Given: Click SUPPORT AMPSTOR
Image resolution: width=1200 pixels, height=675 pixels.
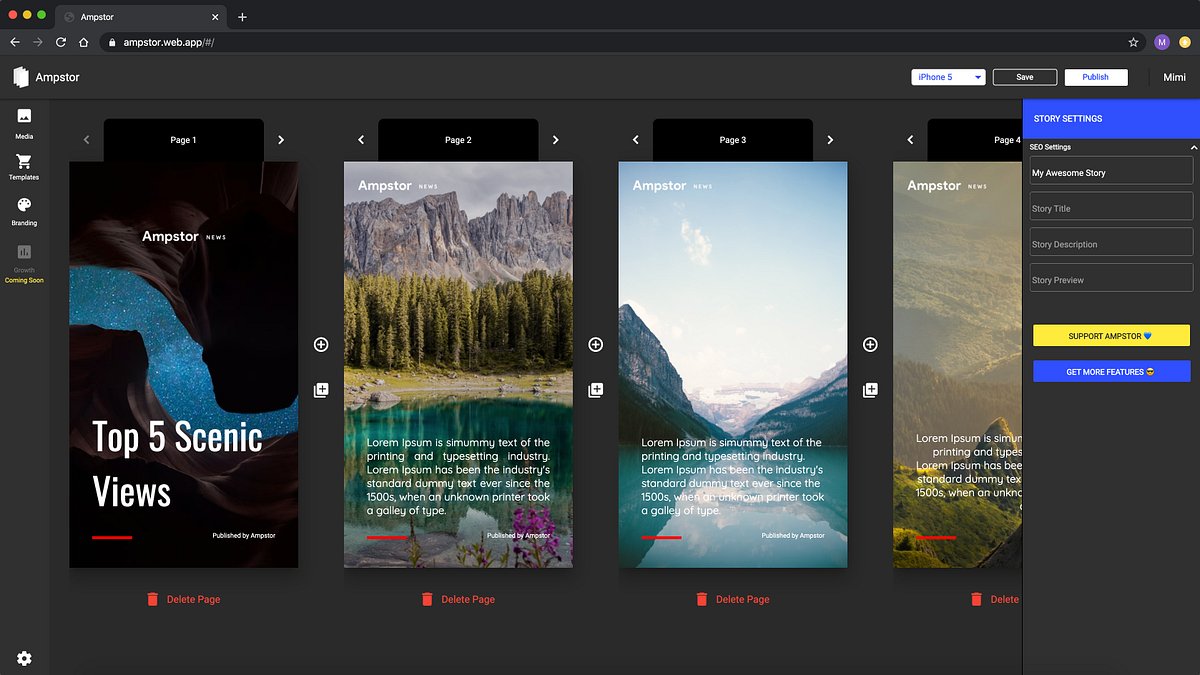Looking at the screenshot, I should tap(1111, 335).
